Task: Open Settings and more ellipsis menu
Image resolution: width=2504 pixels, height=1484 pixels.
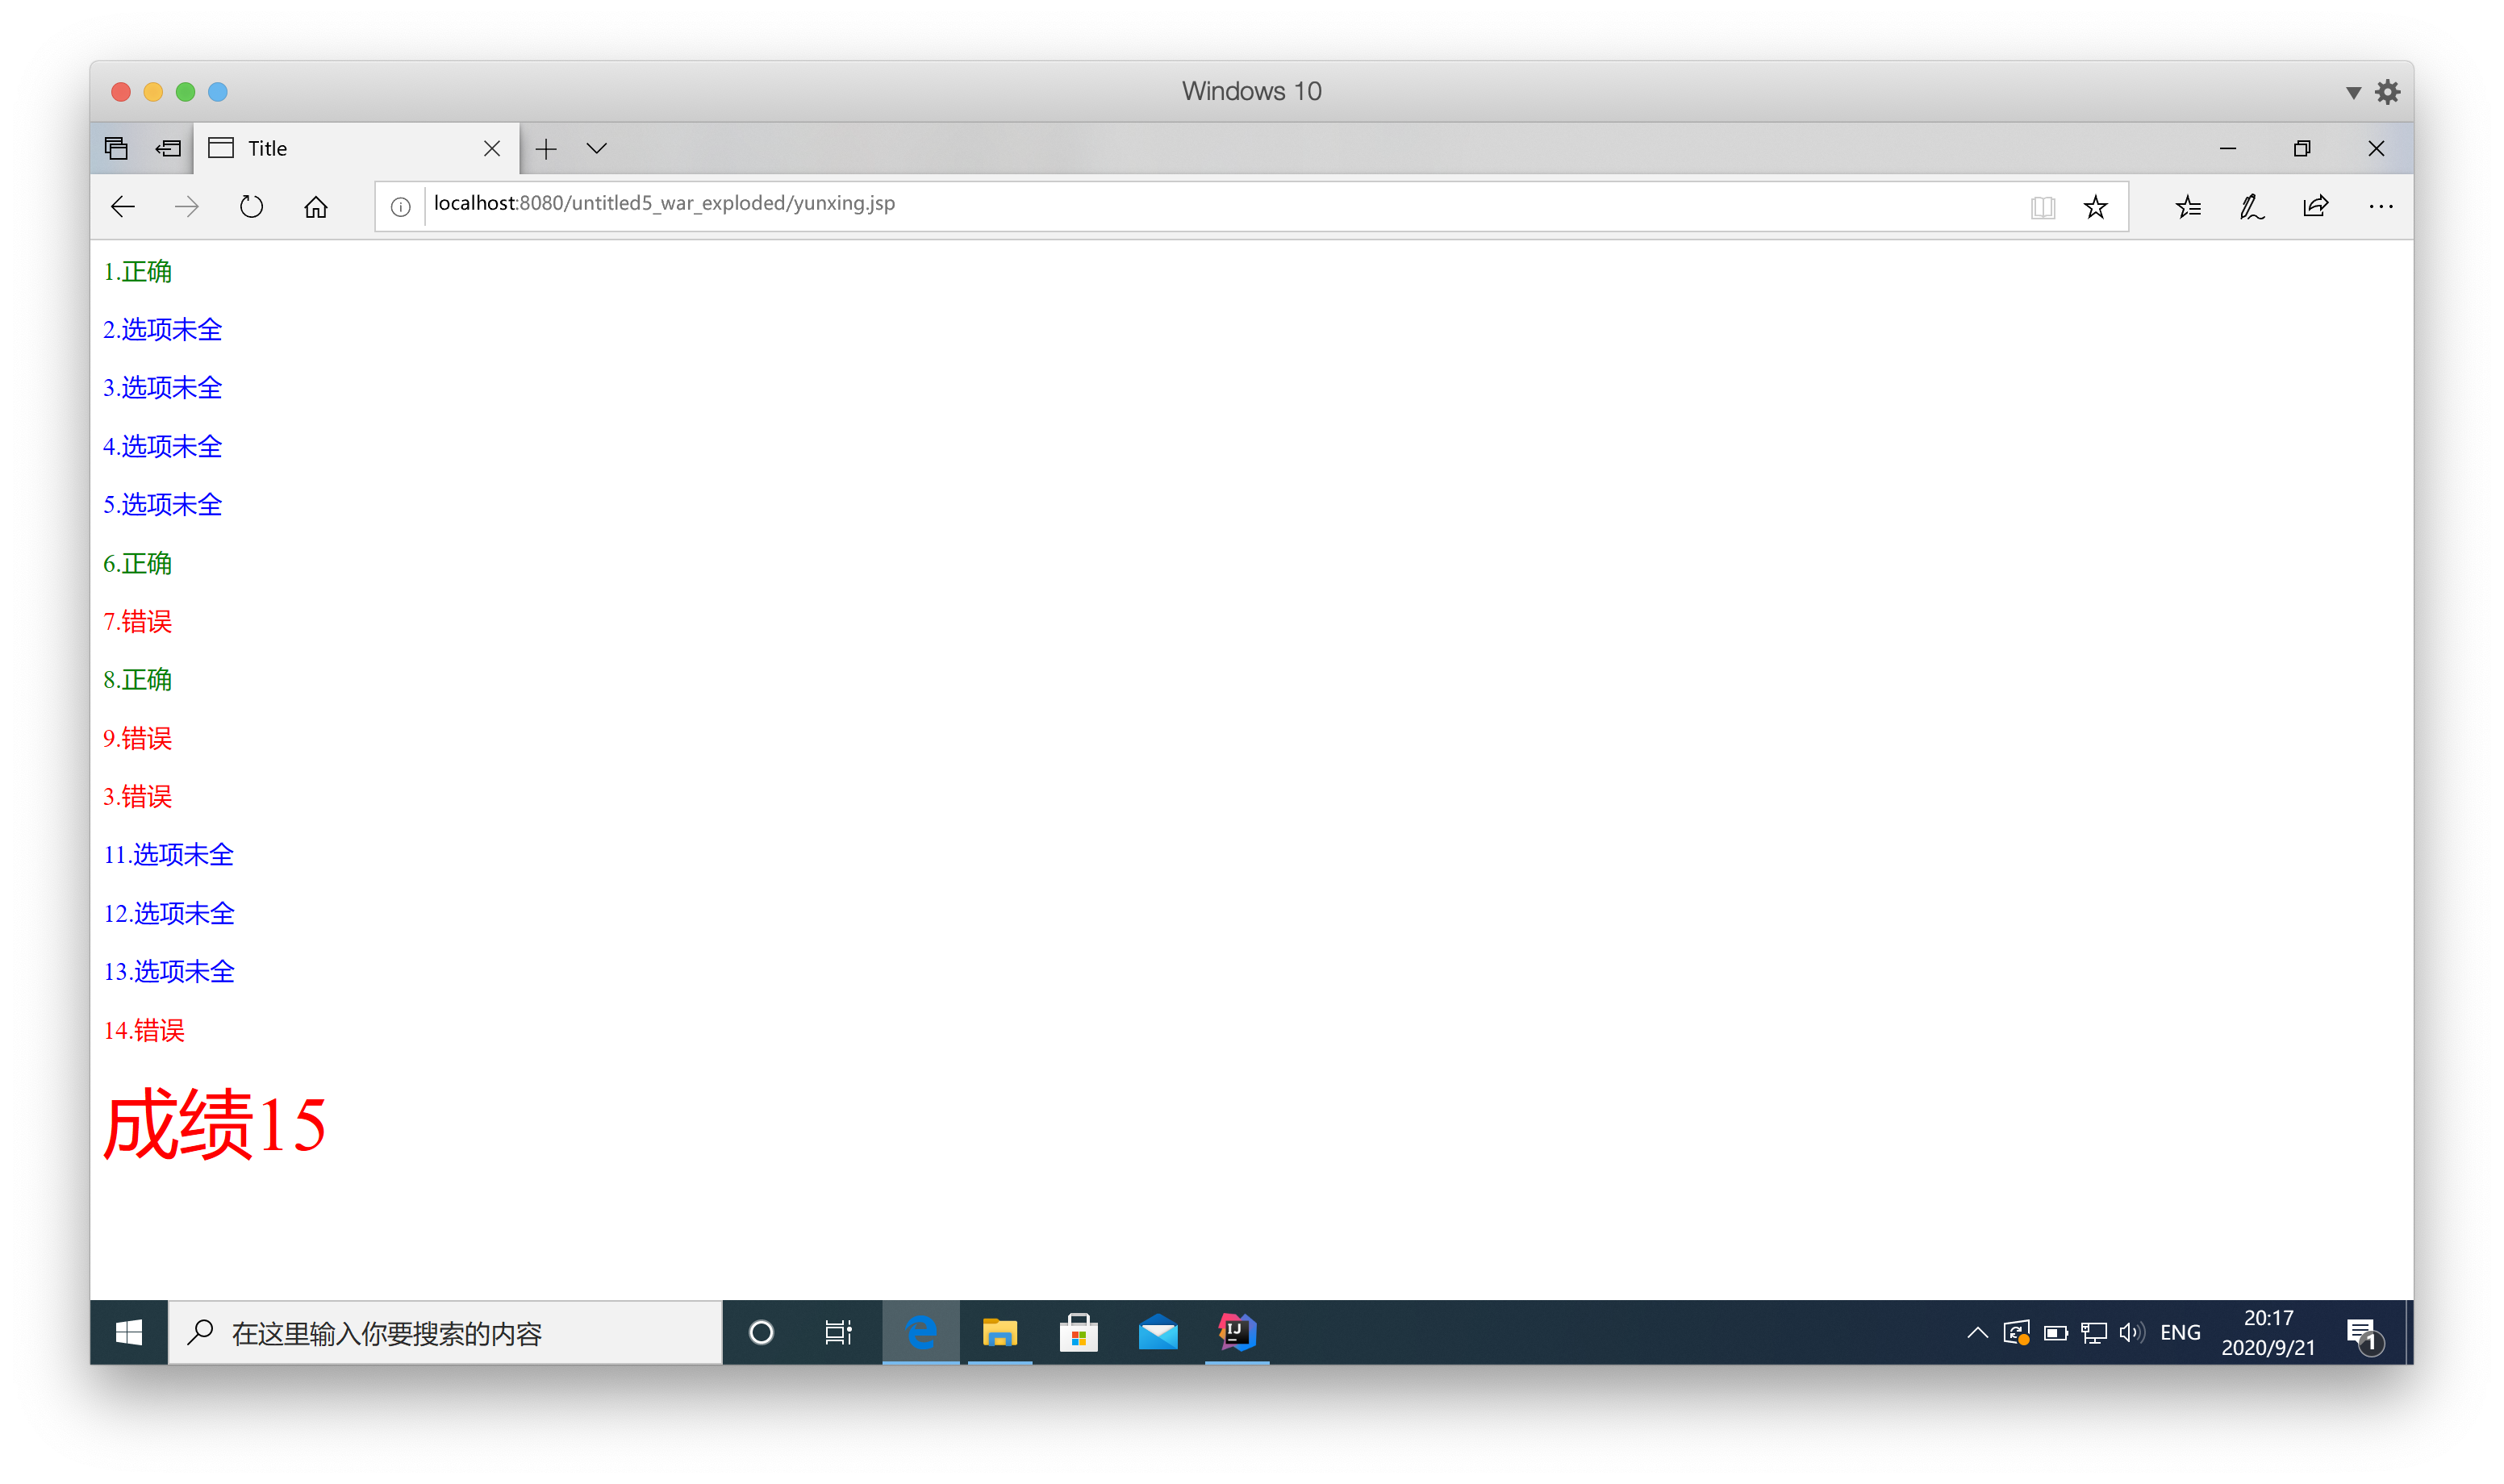Action: 2380,207
